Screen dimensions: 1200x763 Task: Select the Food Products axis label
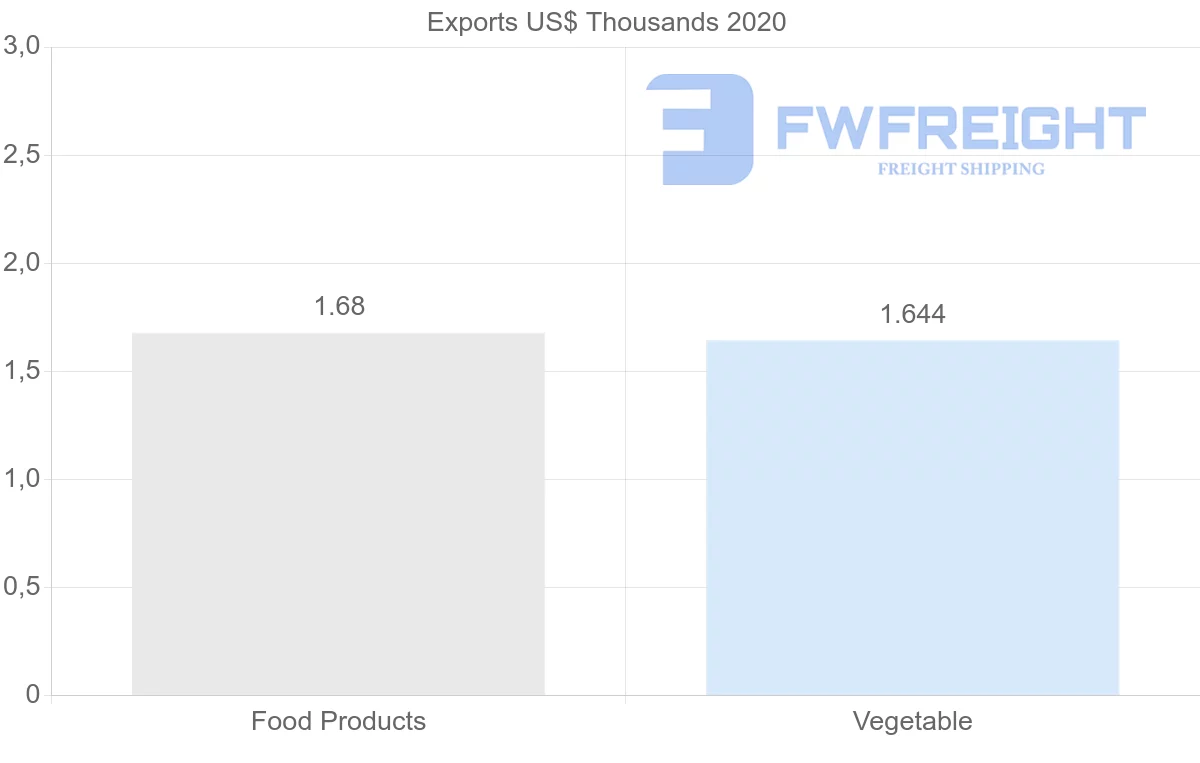tap(338, 721)
